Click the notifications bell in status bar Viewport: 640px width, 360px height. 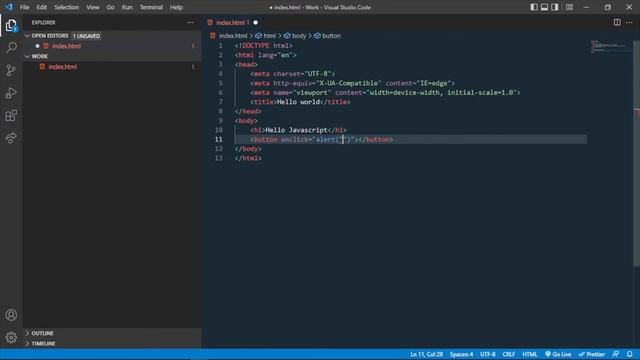click(x=630, y=354)
